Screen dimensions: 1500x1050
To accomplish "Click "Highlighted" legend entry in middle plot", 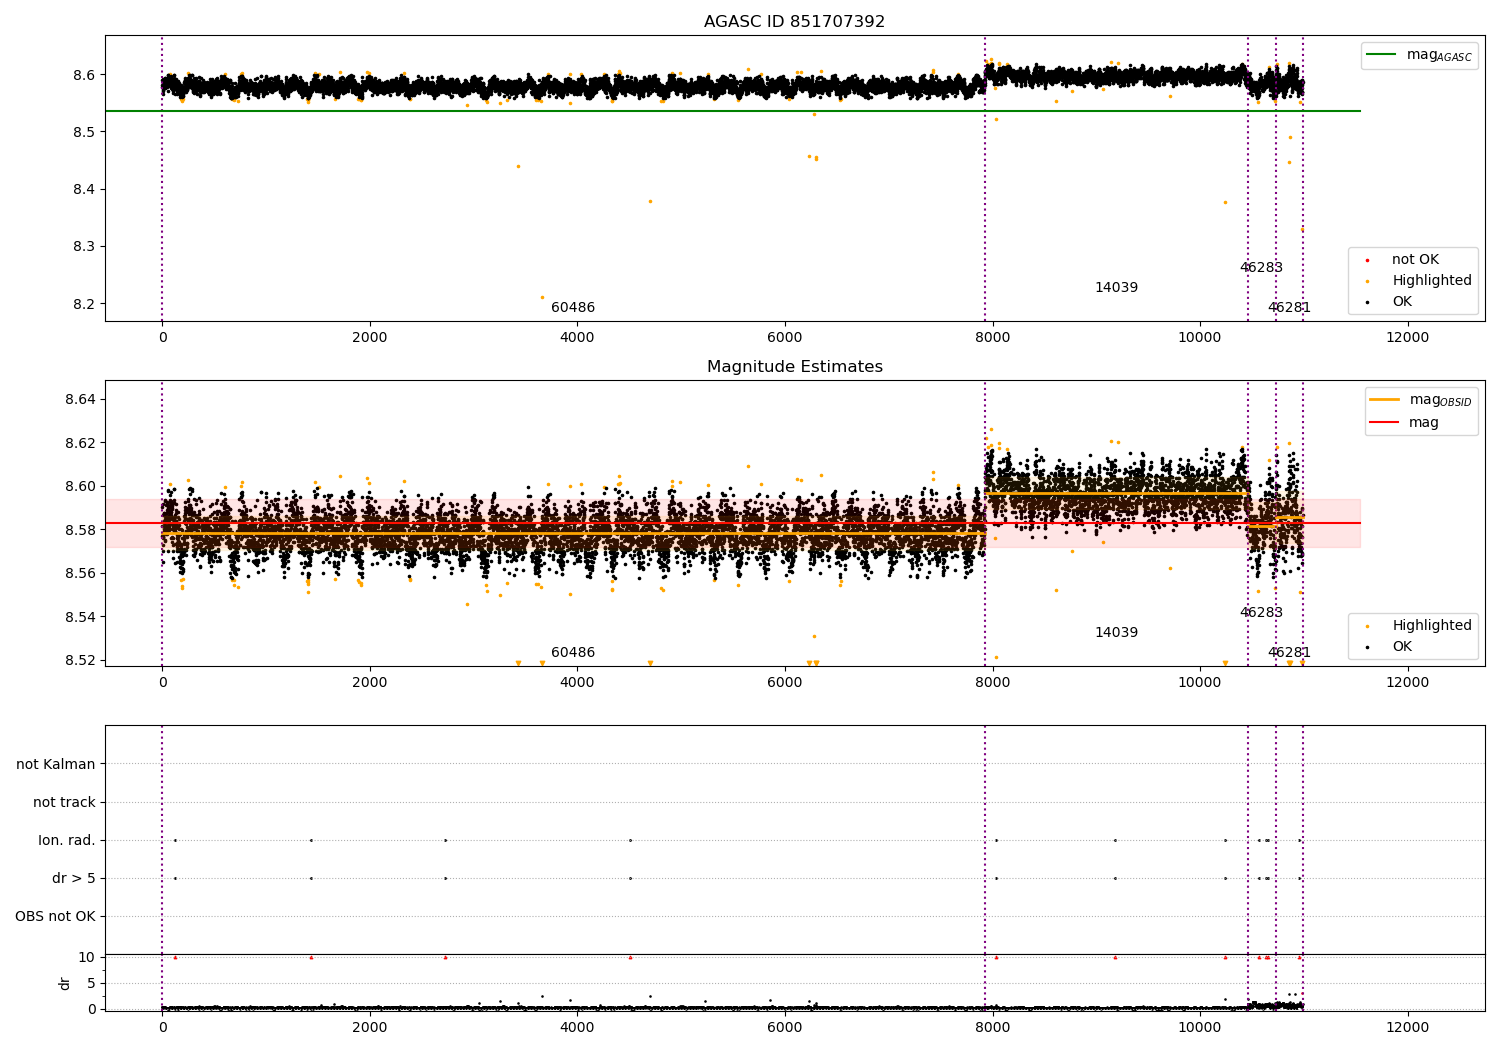I will click(x=1418, y=626).
